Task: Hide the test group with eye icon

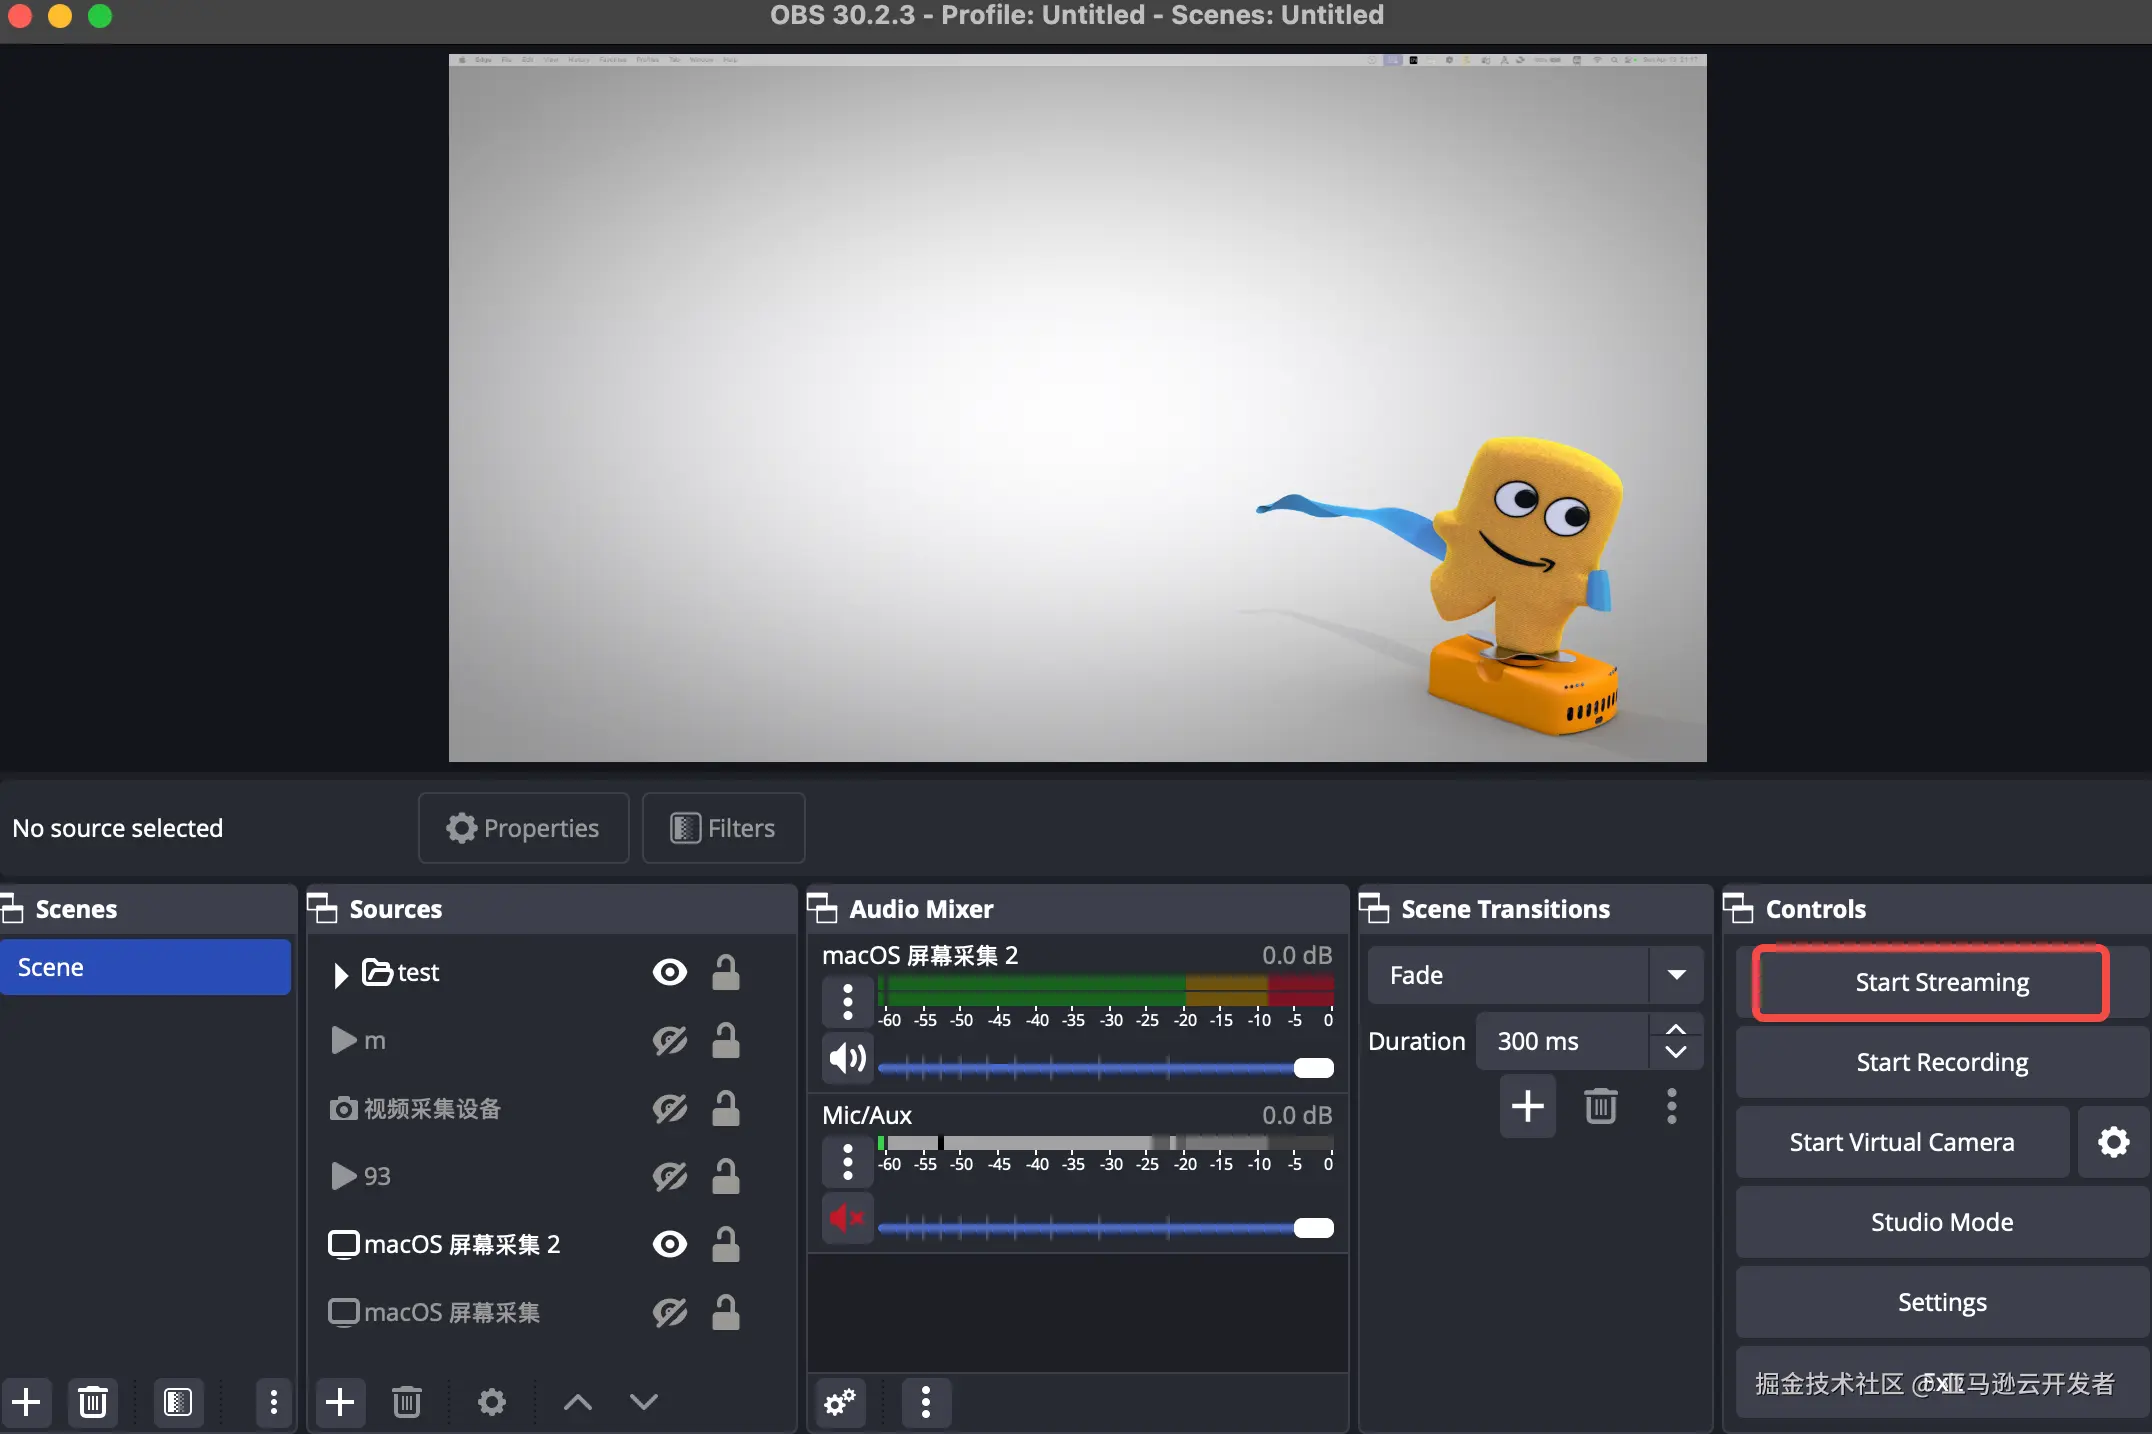Action: point(669,972)
